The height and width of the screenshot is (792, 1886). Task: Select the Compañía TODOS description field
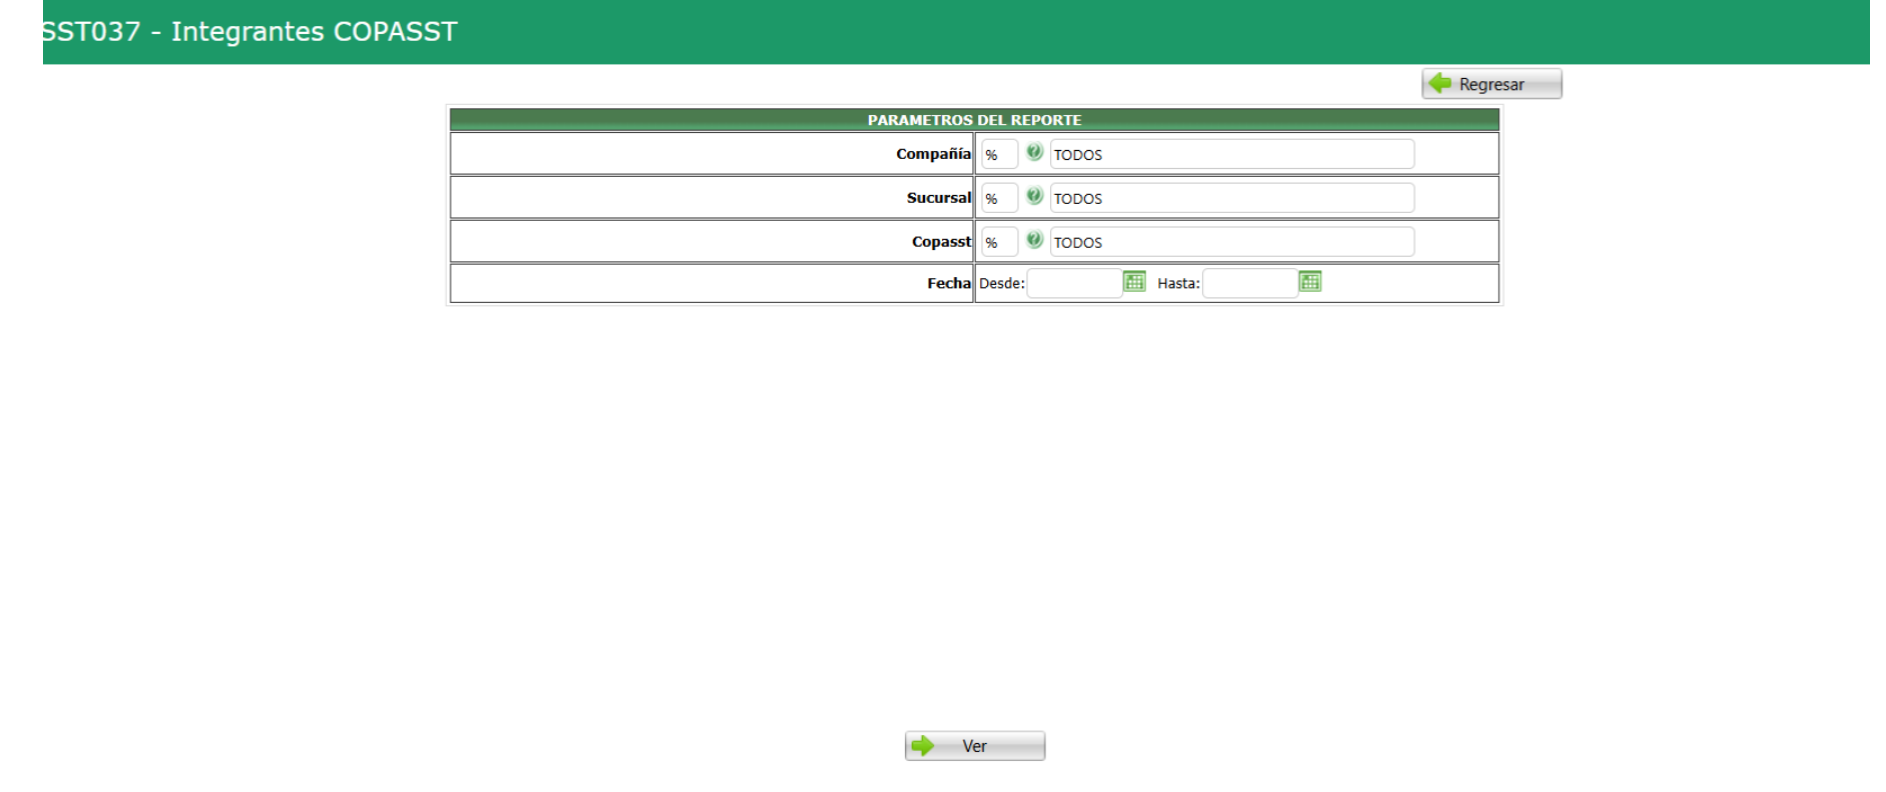(x=1232, y=154)
